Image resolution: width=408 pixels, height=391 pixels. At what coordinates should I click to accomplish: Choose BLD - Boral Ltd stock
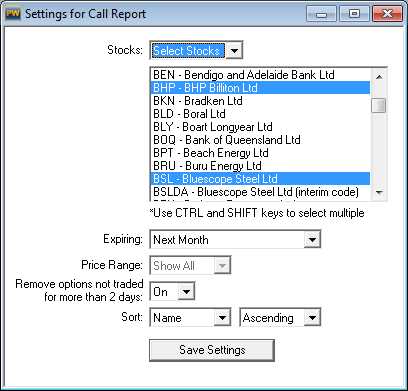tap(260, 114)
